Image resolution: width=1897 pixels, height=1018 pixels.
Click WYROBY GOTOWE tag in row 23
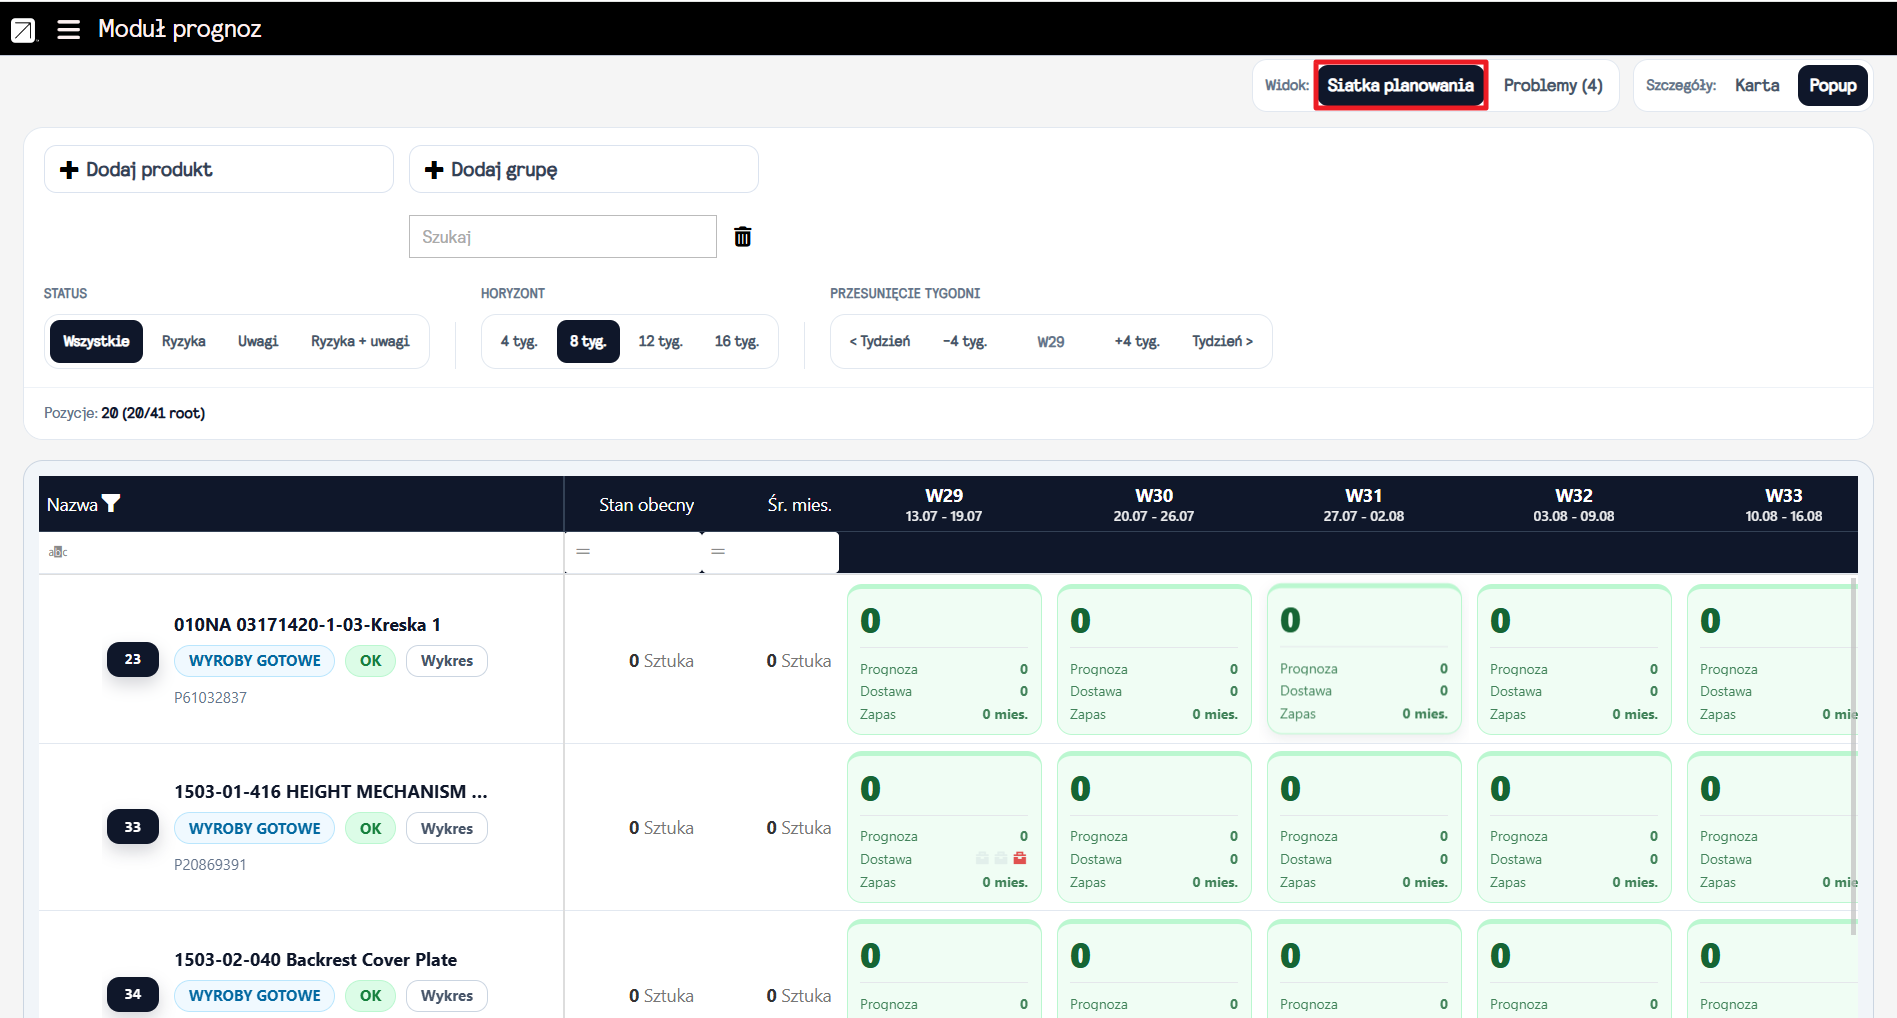[x=255, y=661]
